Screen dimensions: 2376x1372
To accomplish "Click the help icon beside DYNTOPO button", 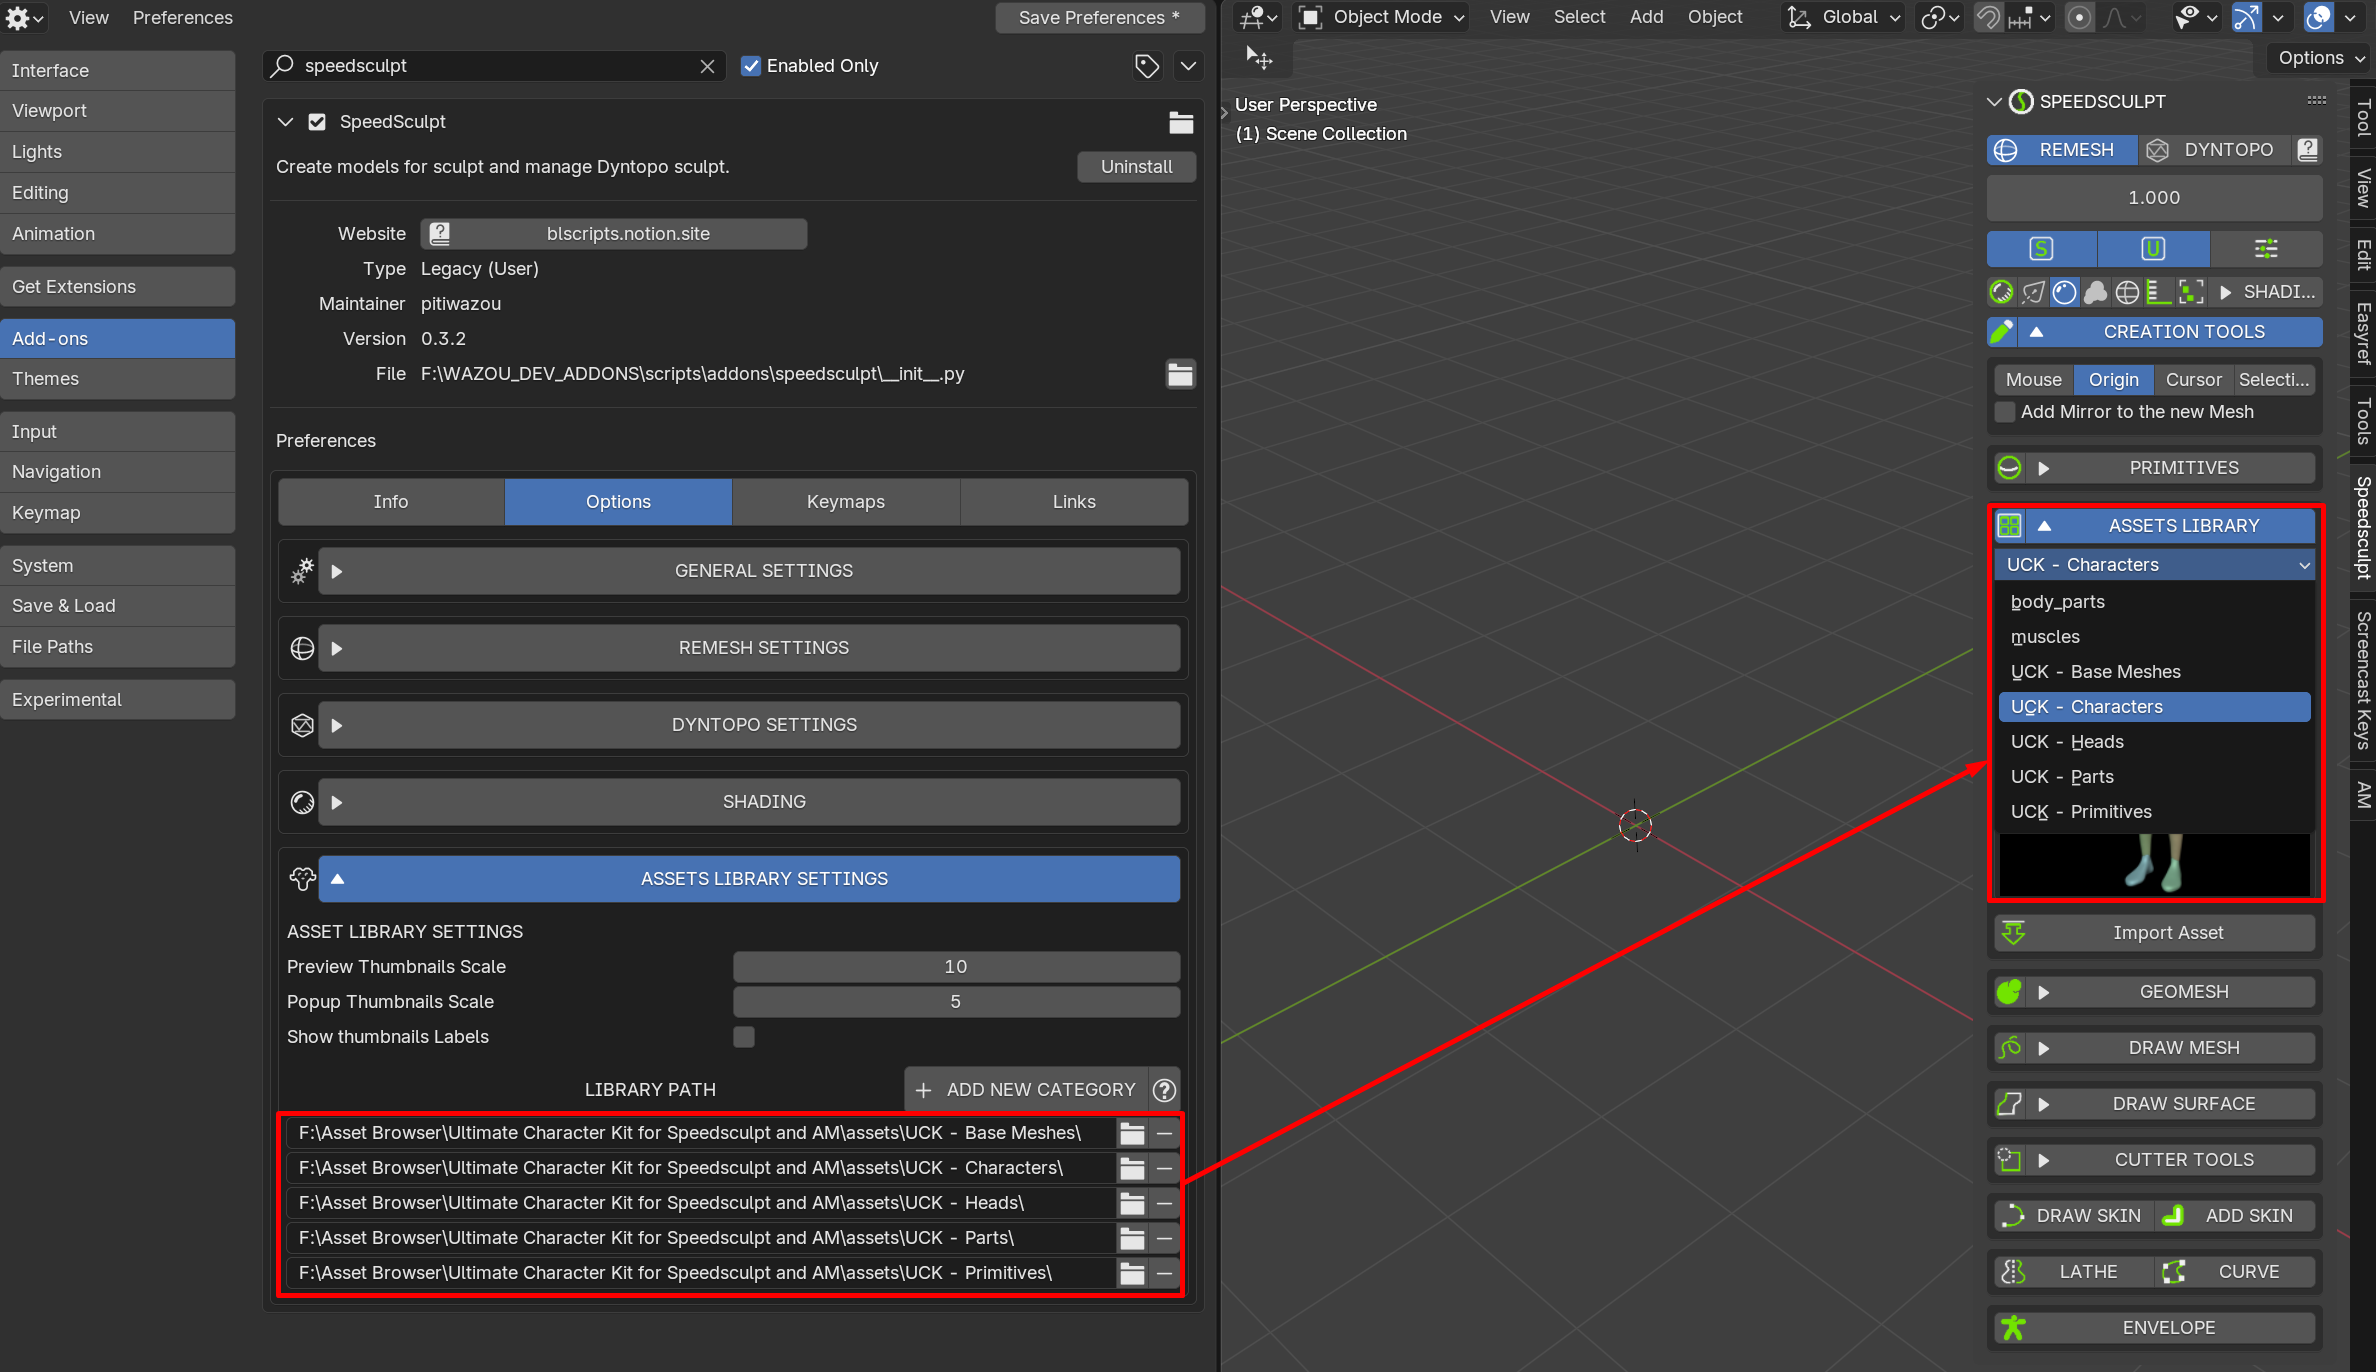I will (x=2306, y=150).
